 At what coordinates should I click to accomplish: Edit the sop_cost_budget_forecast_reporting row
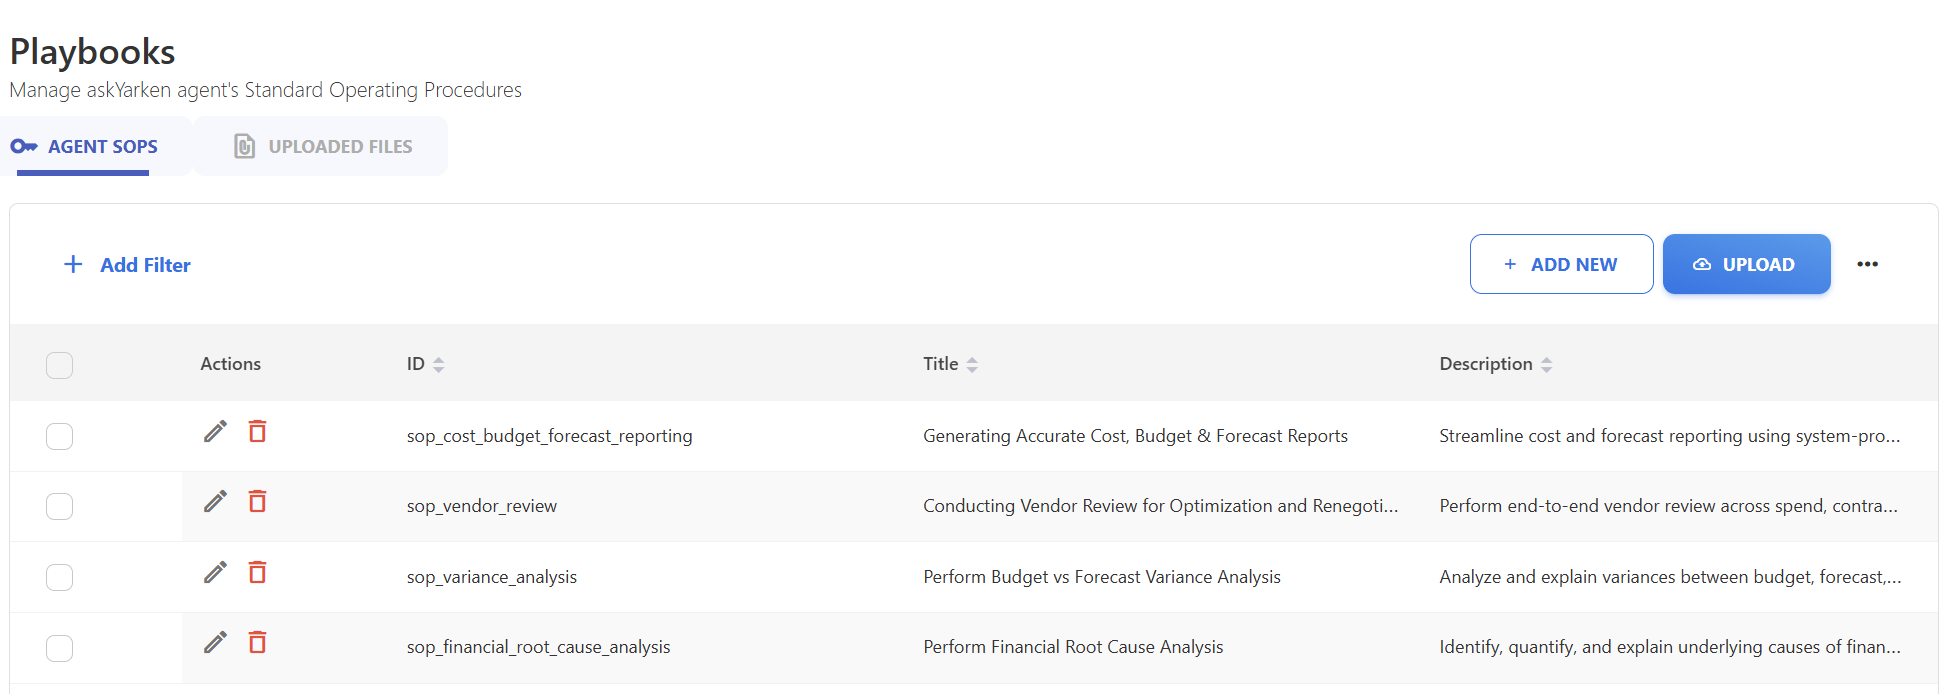point(215,431)
